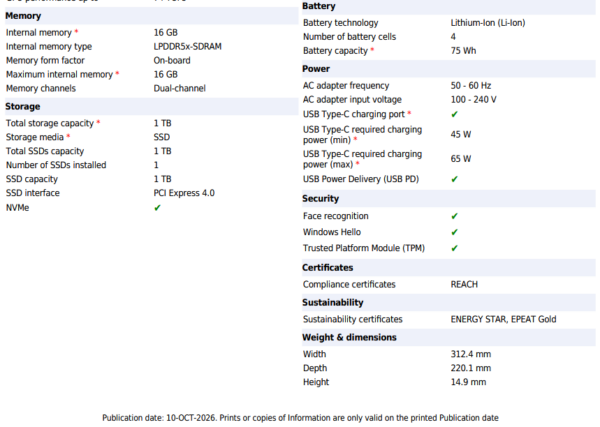
Task: Click the 312.4 mm Width value
Action: tap(471, 354)
